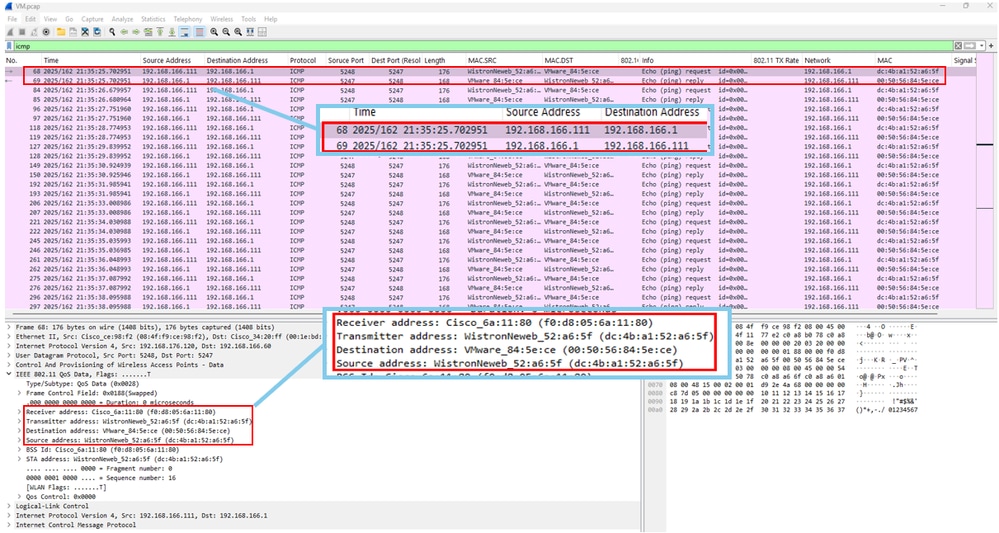
Task: Click the Go forward arrow icon
Action: coord(136,32)
